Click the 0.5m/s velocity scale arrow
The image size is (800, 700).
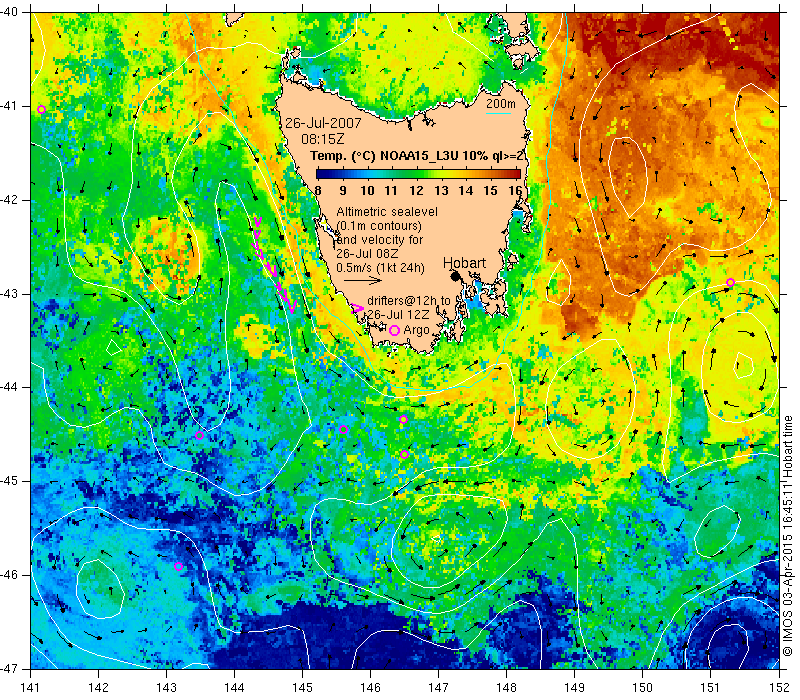click(363, 280)
